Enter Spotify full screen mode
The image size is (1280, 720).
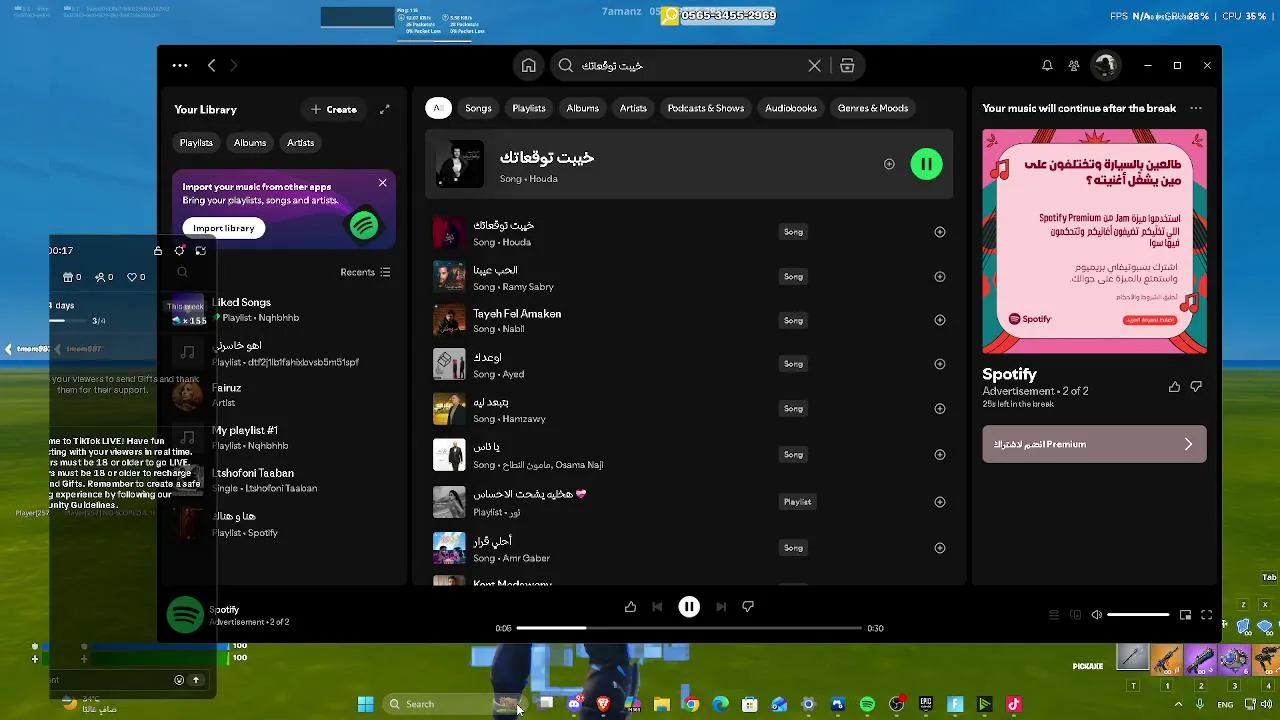pos(1207,615)
